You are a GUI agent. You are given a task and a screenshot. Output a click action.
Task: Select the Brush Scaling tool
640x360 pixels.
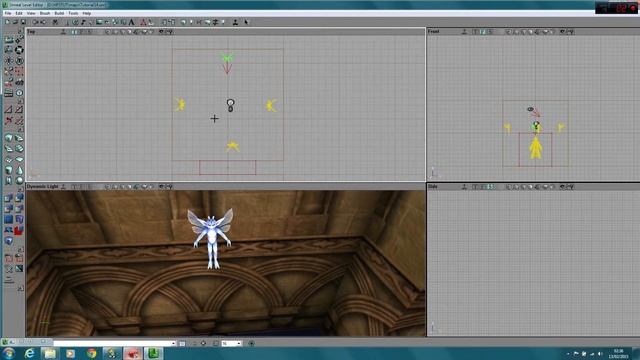coord(9,50)
